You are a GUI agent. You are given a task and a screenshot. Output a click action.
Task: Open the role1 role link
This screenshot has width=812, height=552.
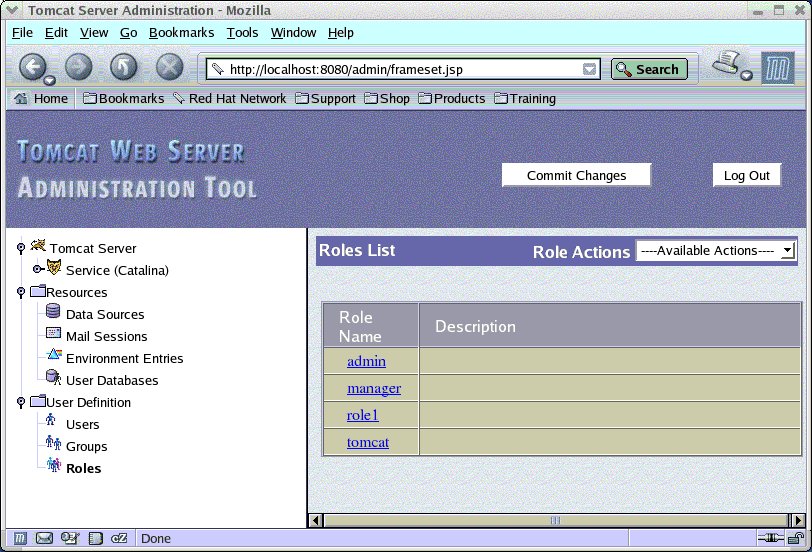[x=362, y=415]
